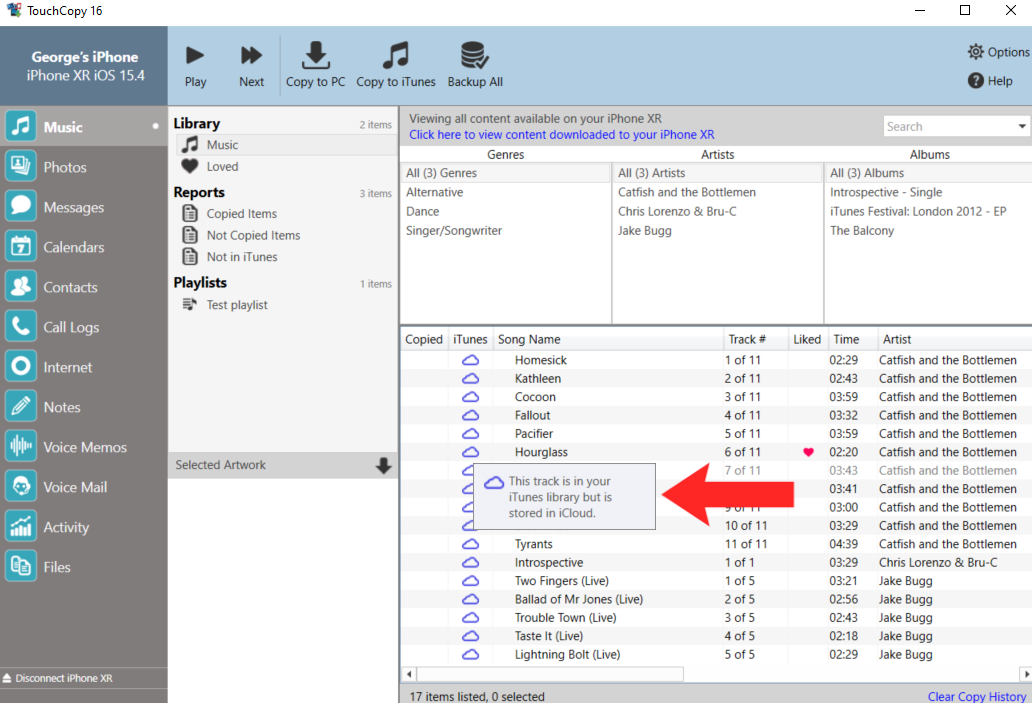Click Clear Copy History link
1032x703 pixels.
pyautogui.click(x=976, y=696)
